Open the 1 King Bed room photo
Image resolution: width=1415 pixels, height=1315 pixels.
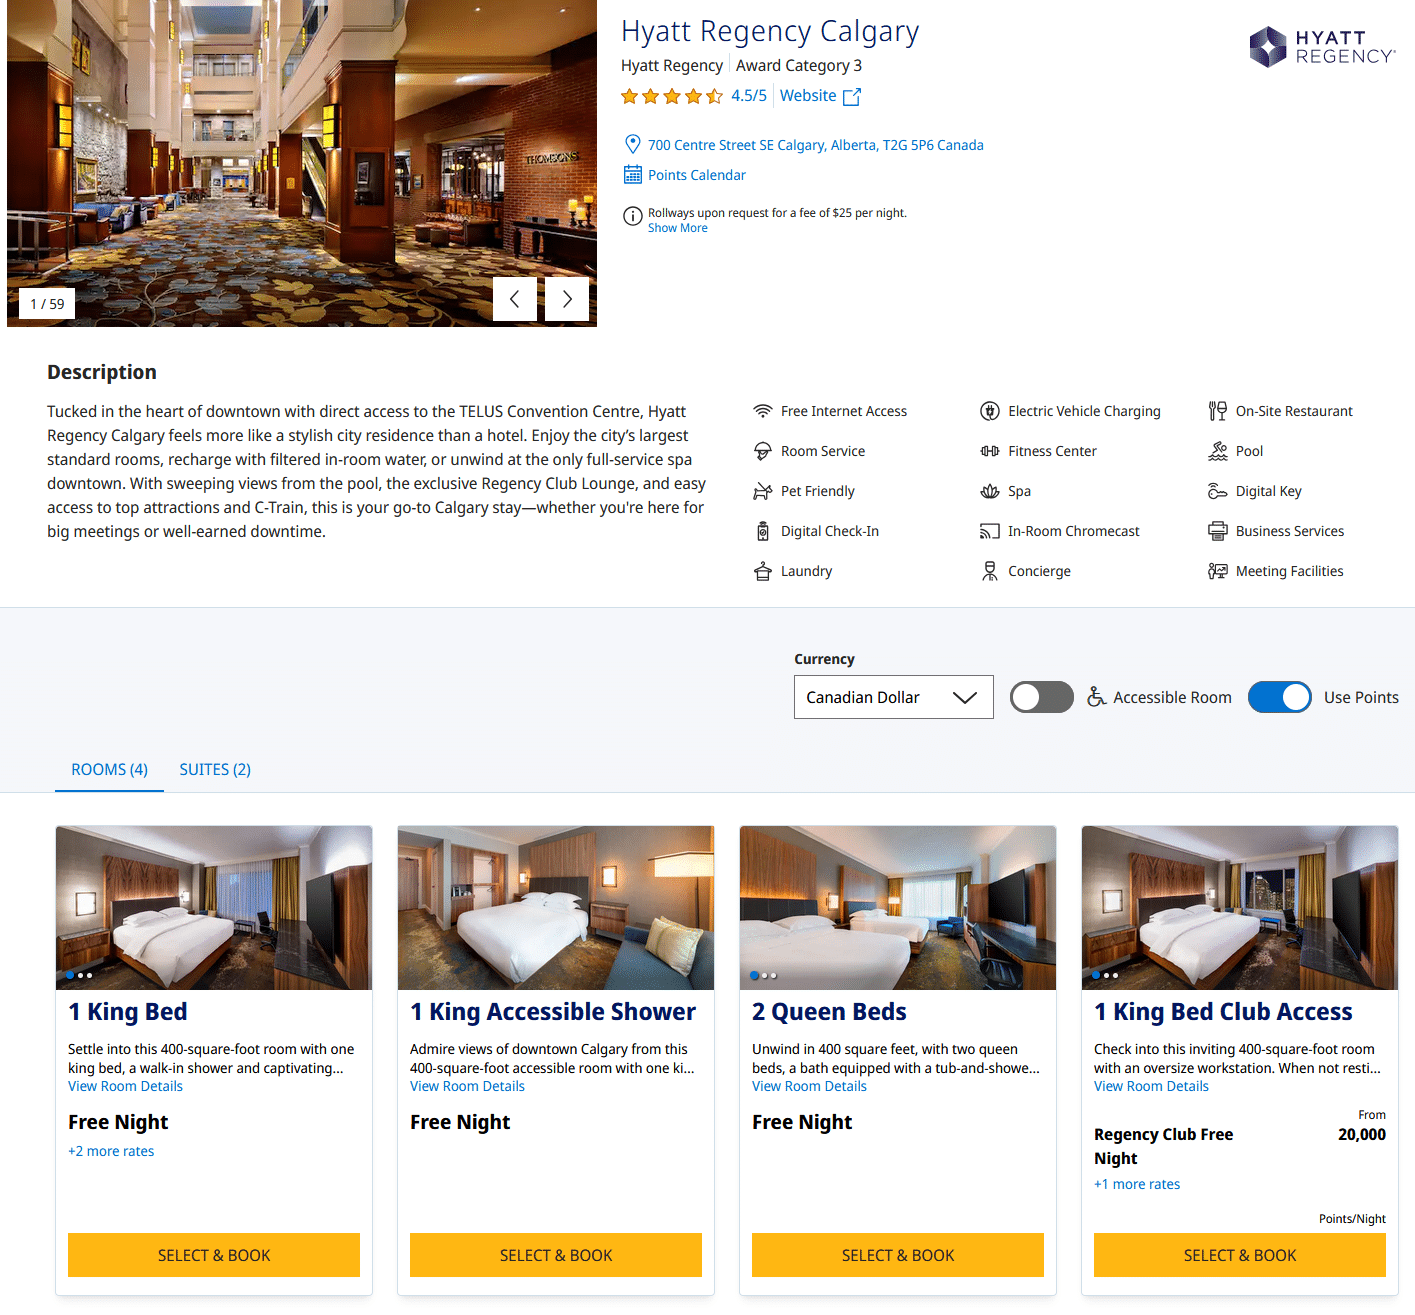pyautogui.click(x=214, y=908)
